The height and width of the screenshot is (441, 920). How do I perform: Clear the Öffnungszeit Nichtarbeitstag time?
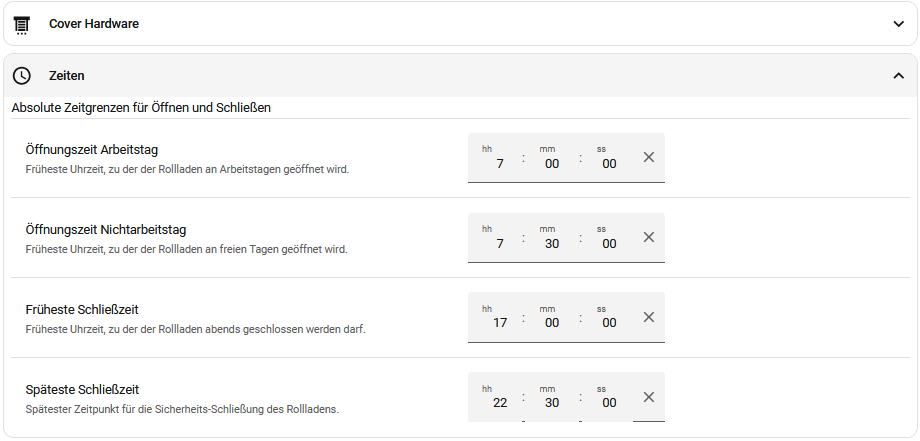[x=648, y=237]
